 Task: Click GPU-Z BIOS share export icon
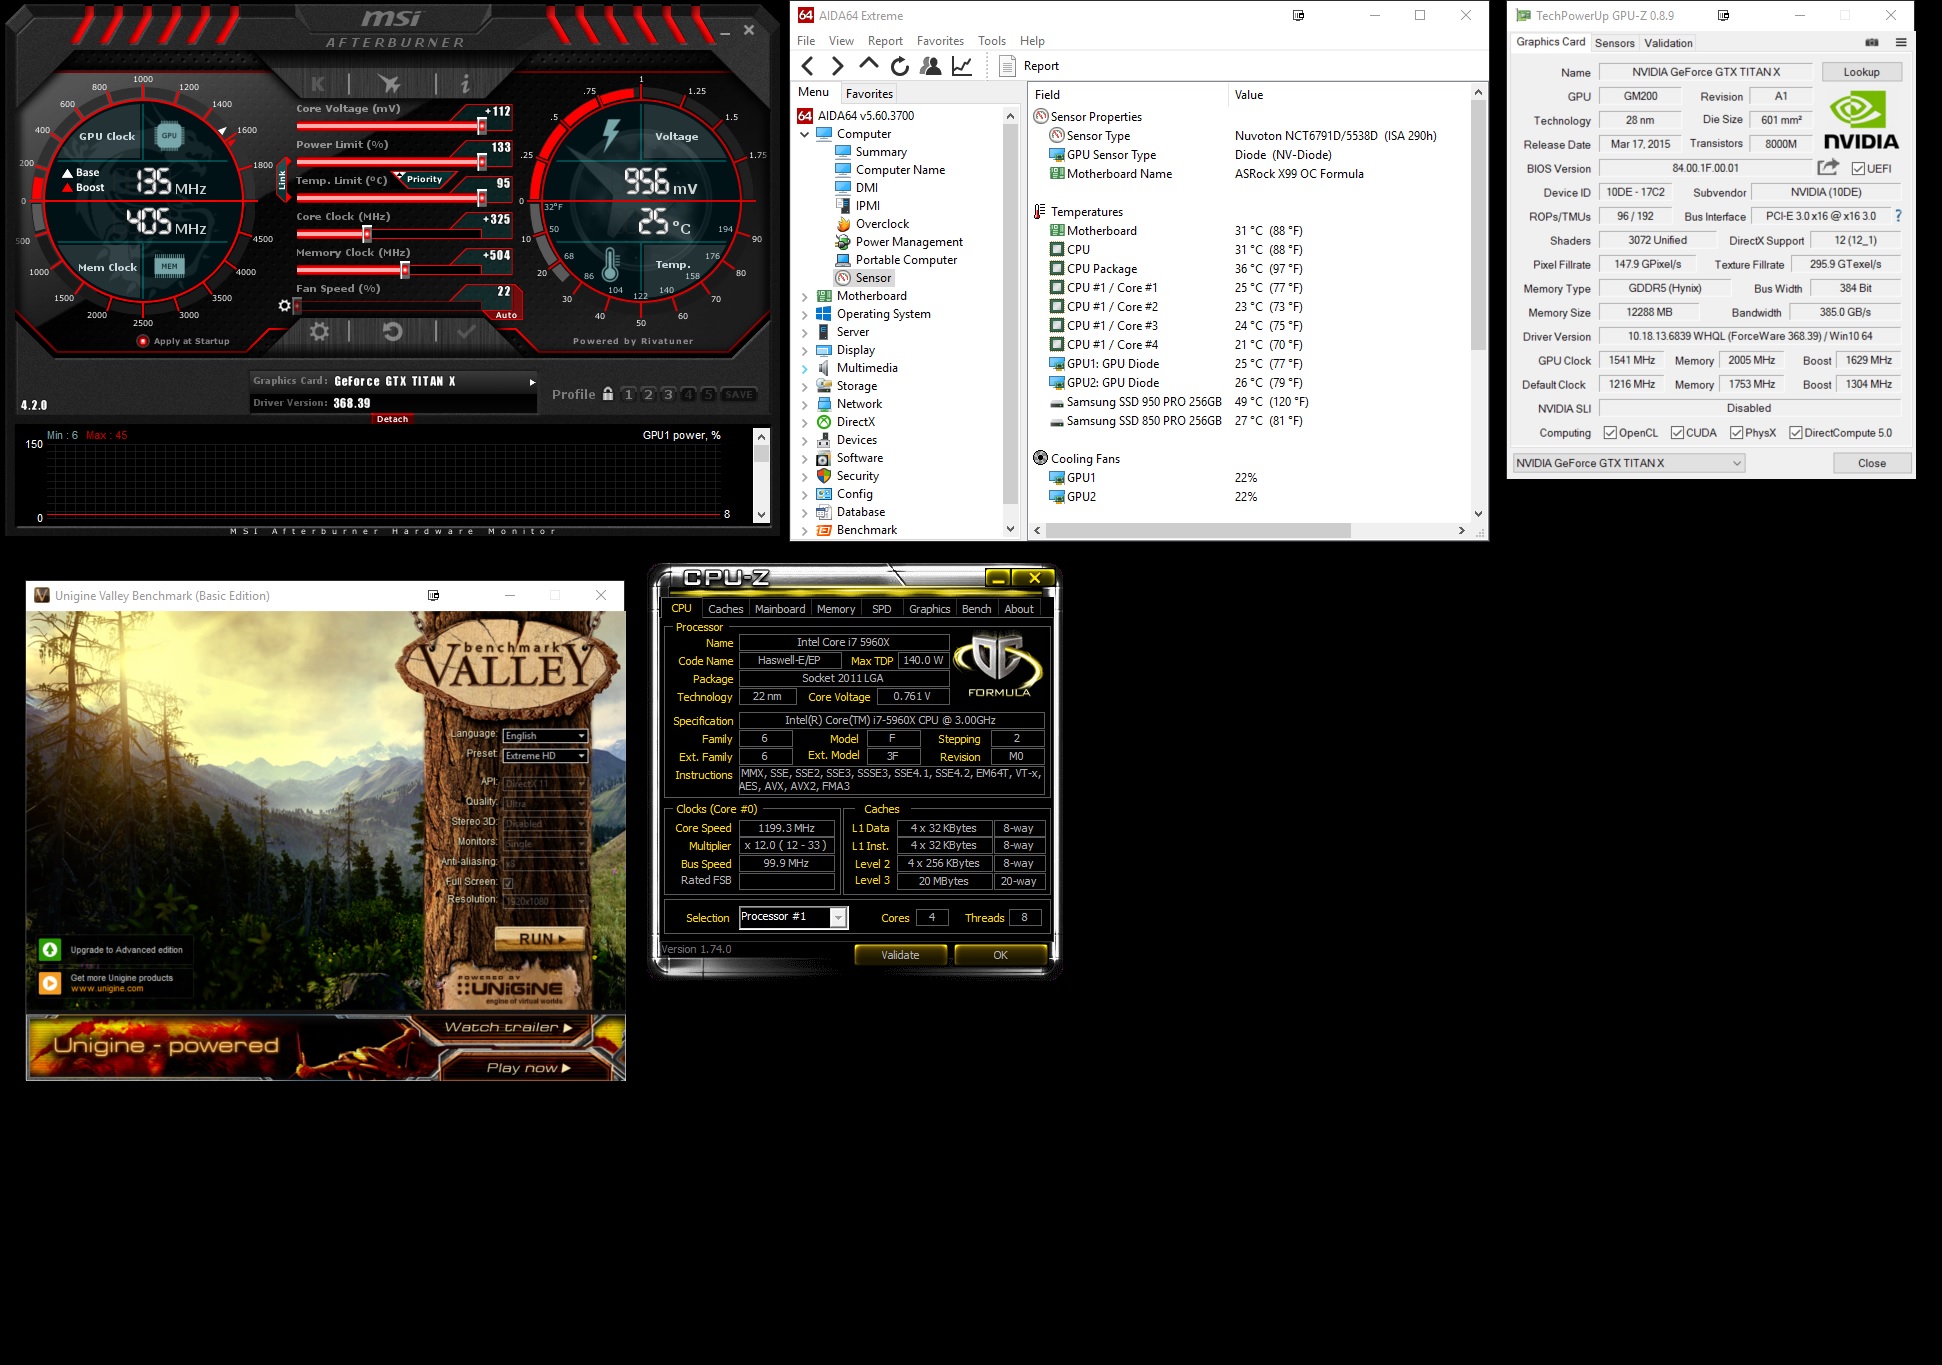[1829, 168]
